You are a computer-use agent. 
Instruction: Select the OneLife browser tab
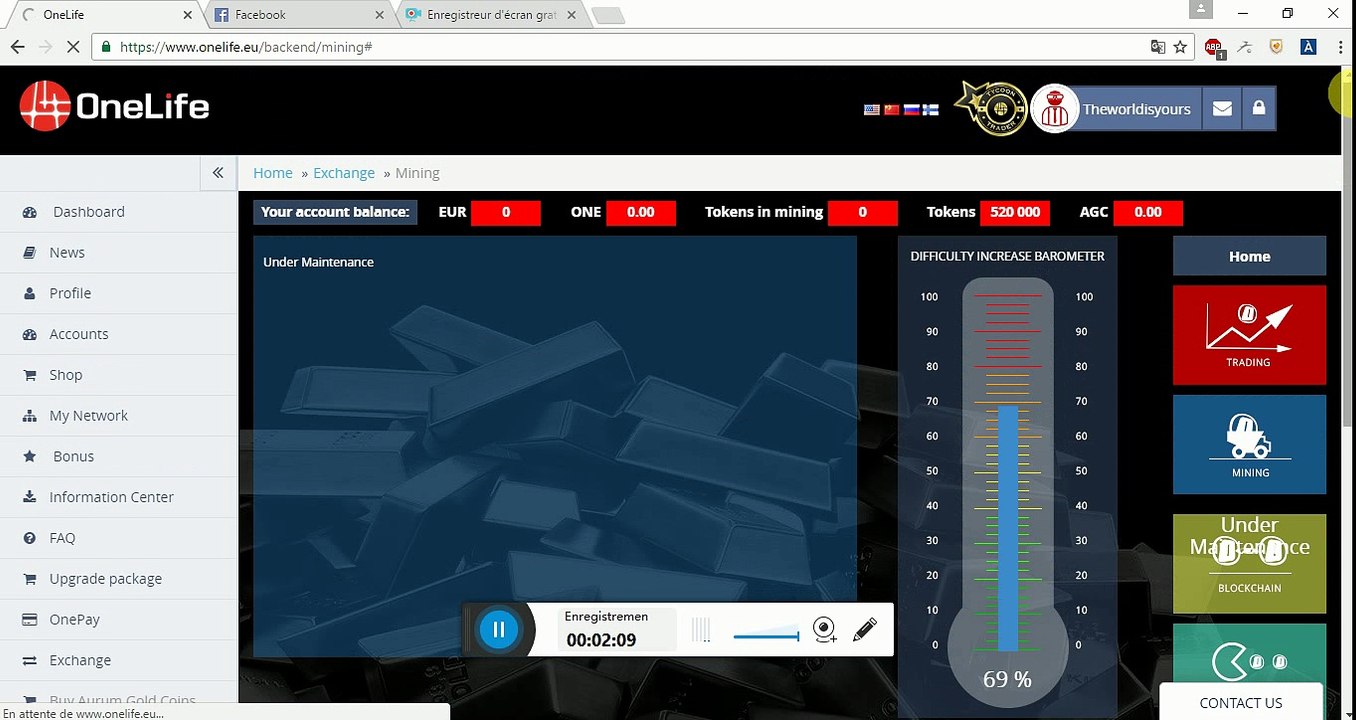(105, 15)
